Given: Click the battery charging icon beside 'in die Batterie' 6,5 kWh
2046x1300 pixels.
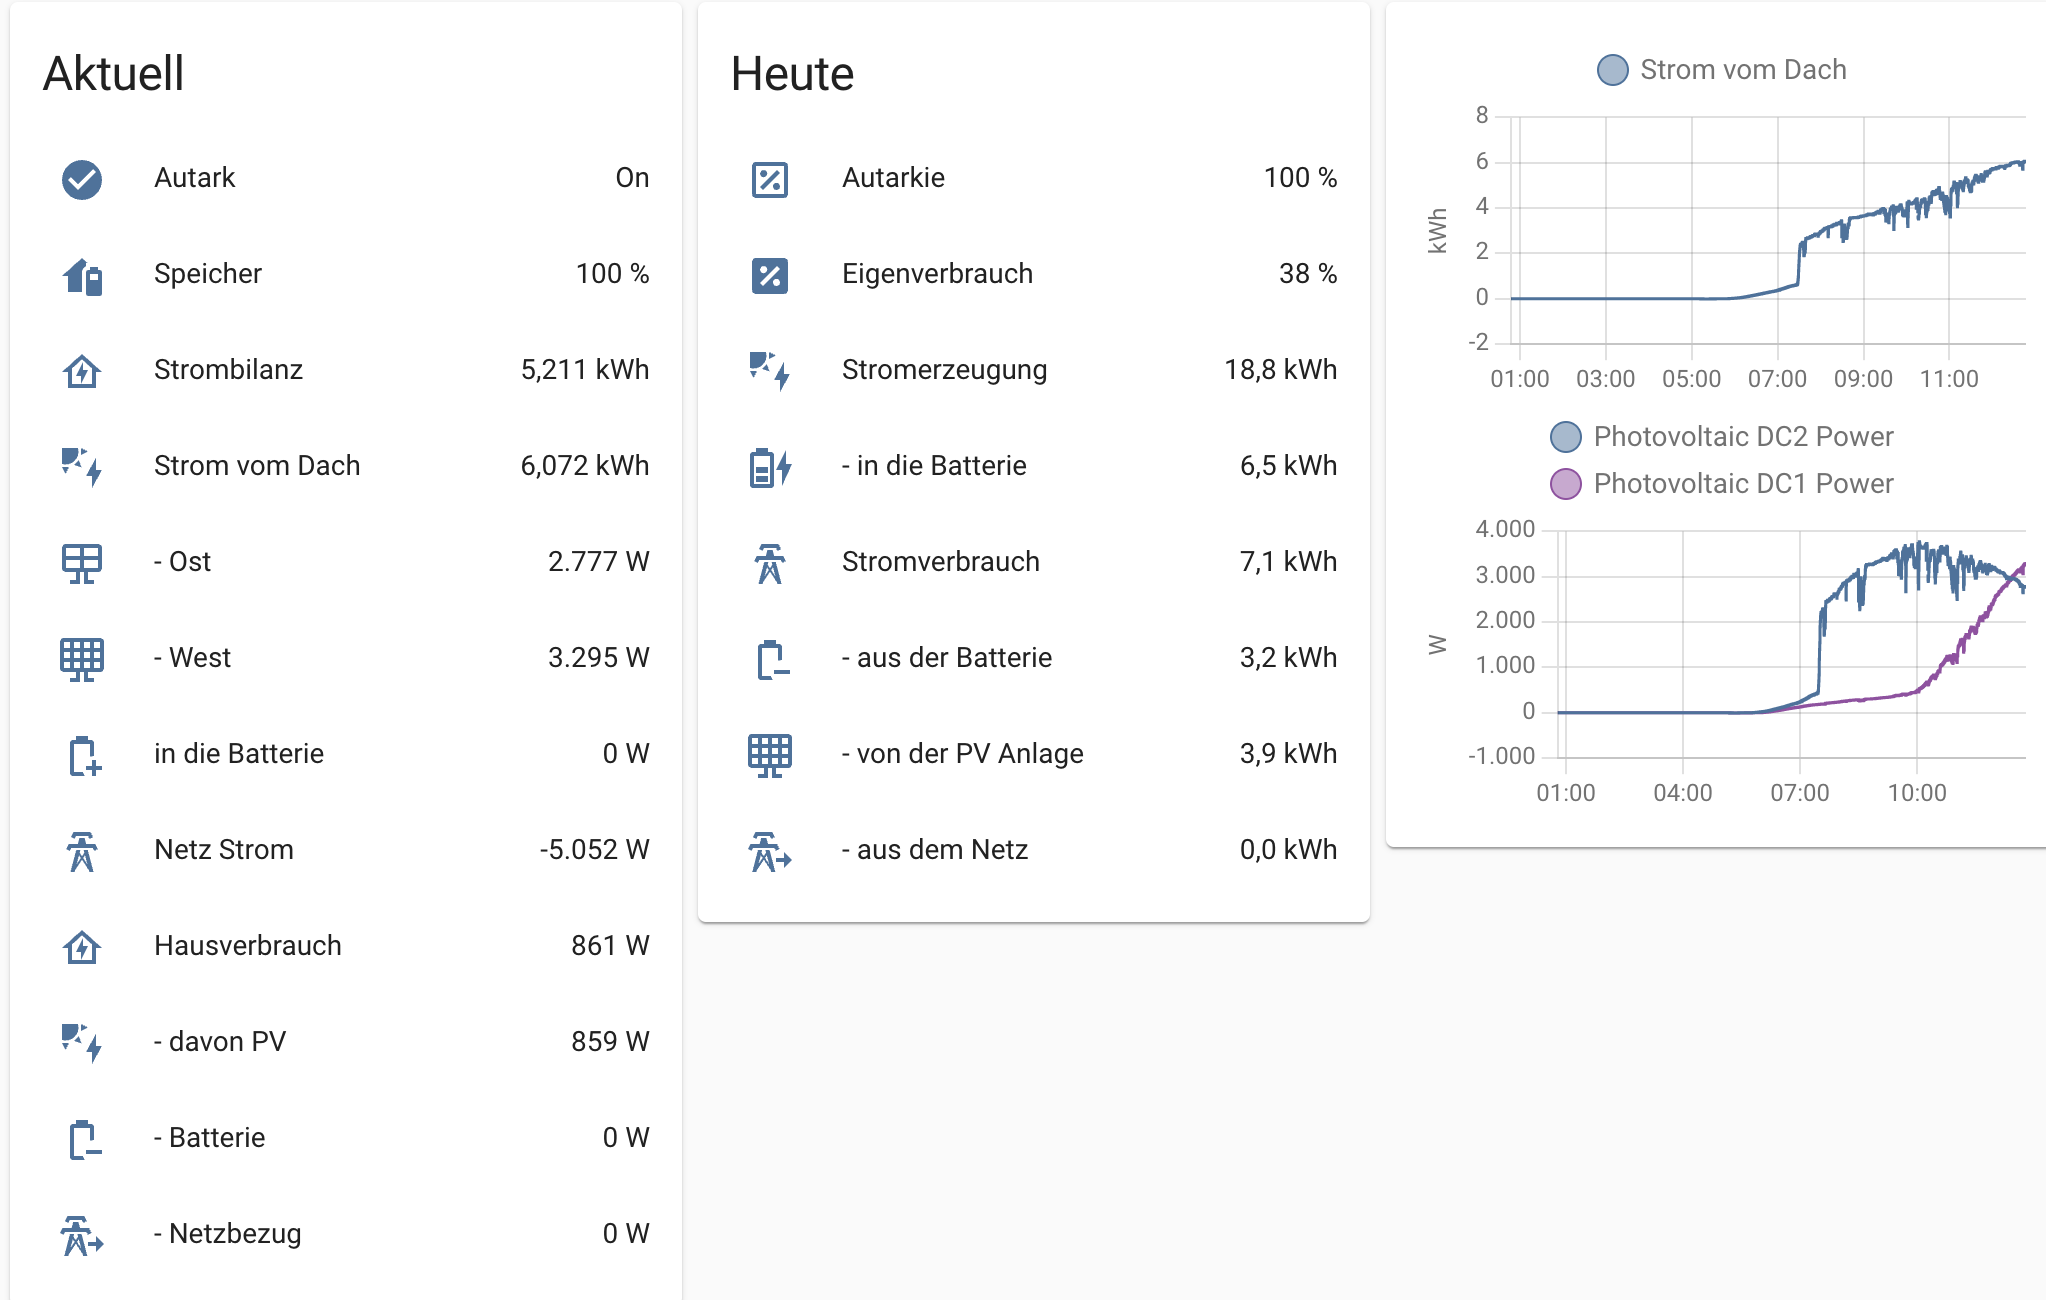Looking at the screenshot, I should pyautogui.click(x=770, y=467).
